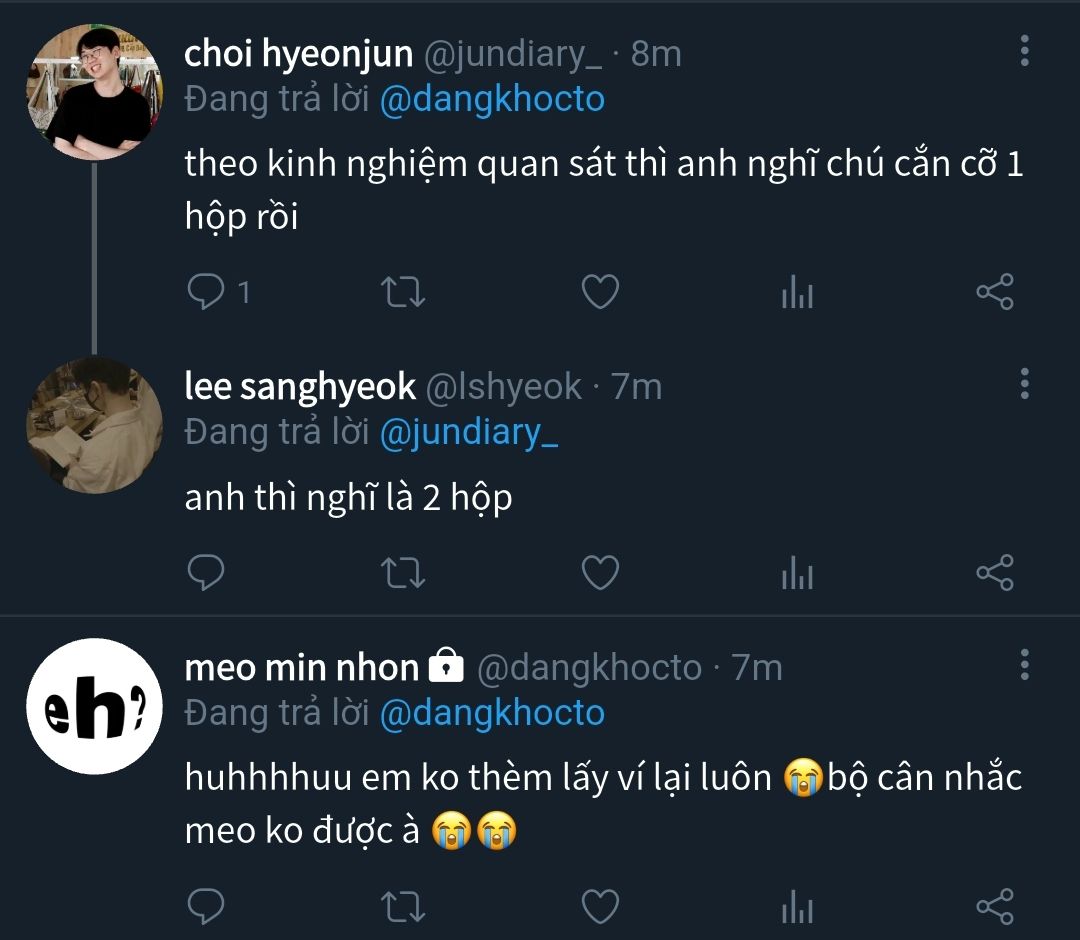The image size is (1080, 940).
Task: Retweet choi hyeonjun's tweet
Action: (x=404, y=292)
